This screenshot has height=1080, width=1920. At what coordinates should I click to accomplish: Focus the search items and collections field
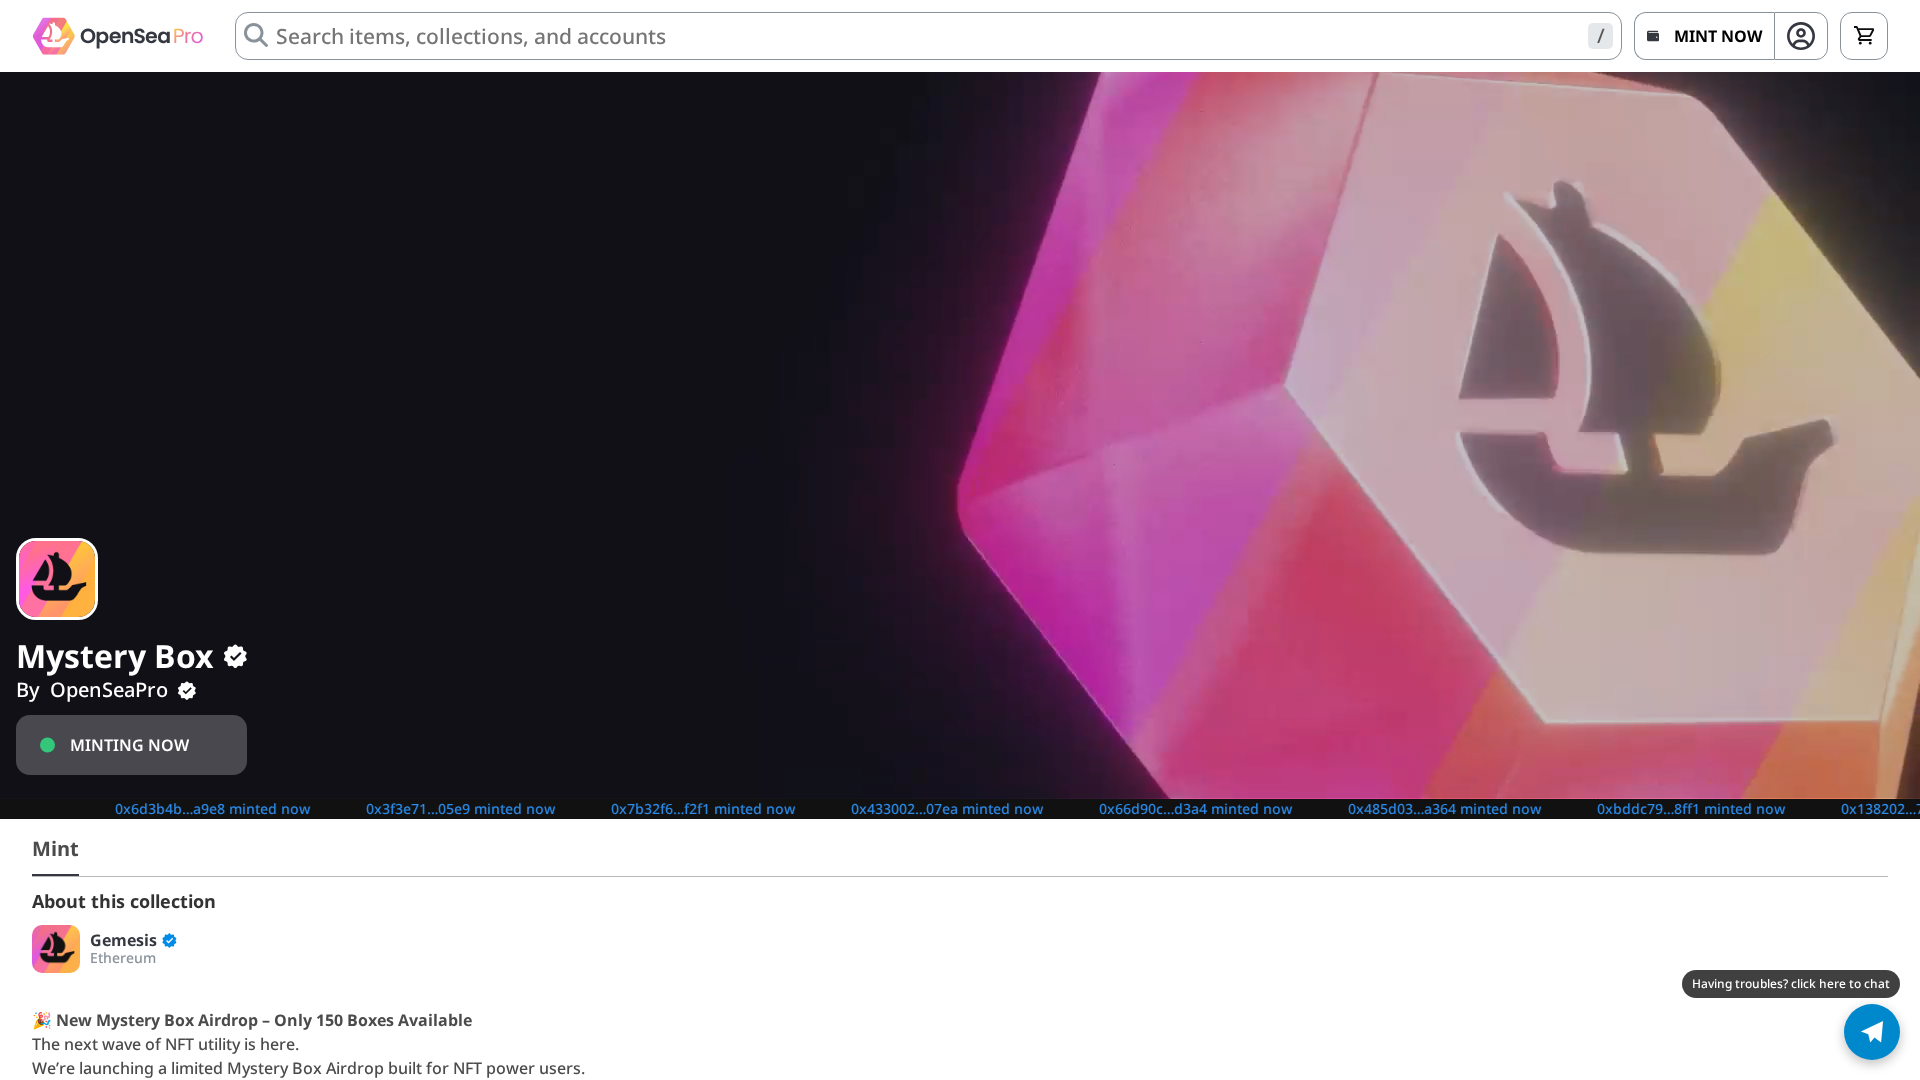pyautogui.click(x=928, y=36)
